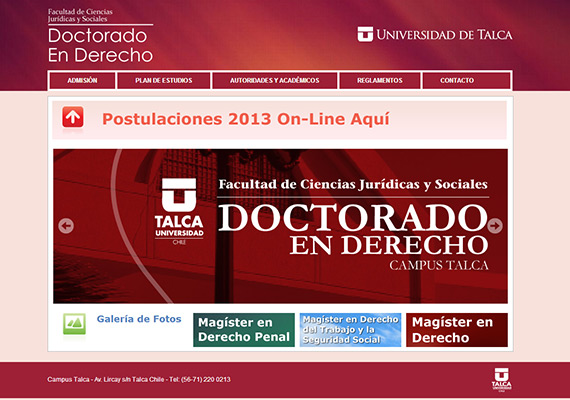The image size is (570, 400).
Task: Click the green Galería de Fotos icon
Action: point(74,324)
